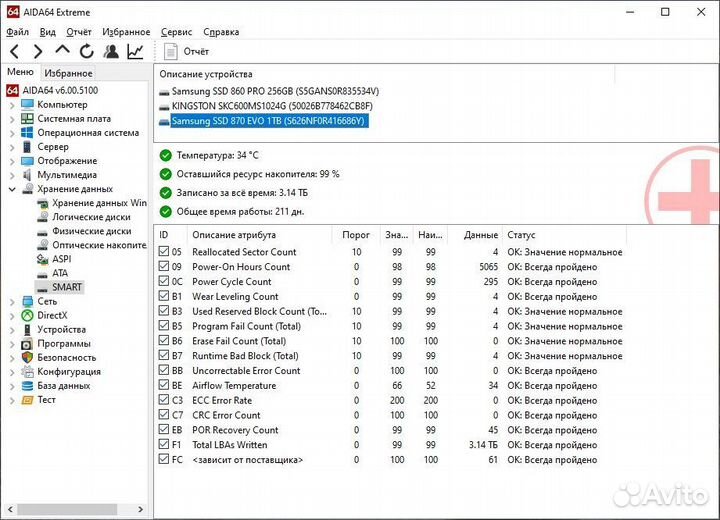Select the ATA item in tree
The height and width of the screenshot is (520, 720).
click(60, 273)
